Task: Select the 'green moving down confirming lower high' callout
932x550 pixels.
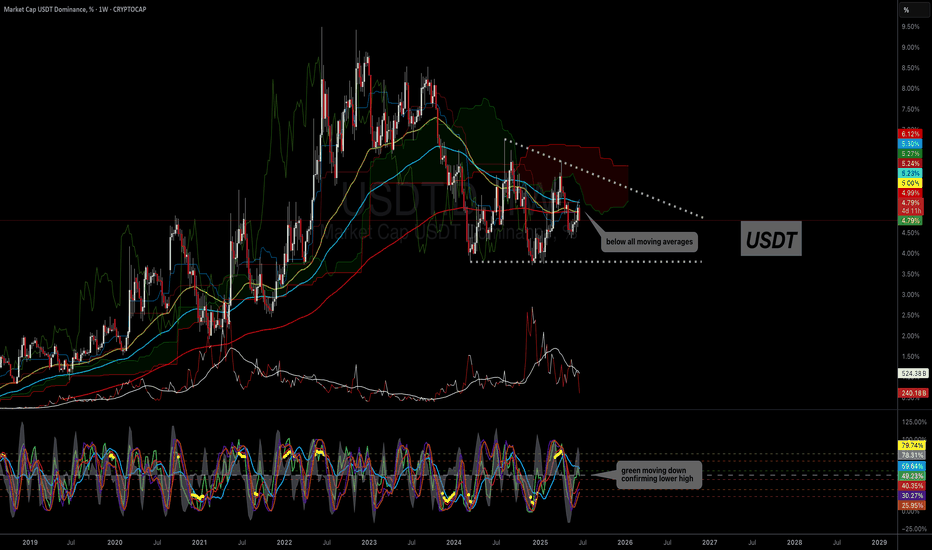Action: [x=659, y=474]
